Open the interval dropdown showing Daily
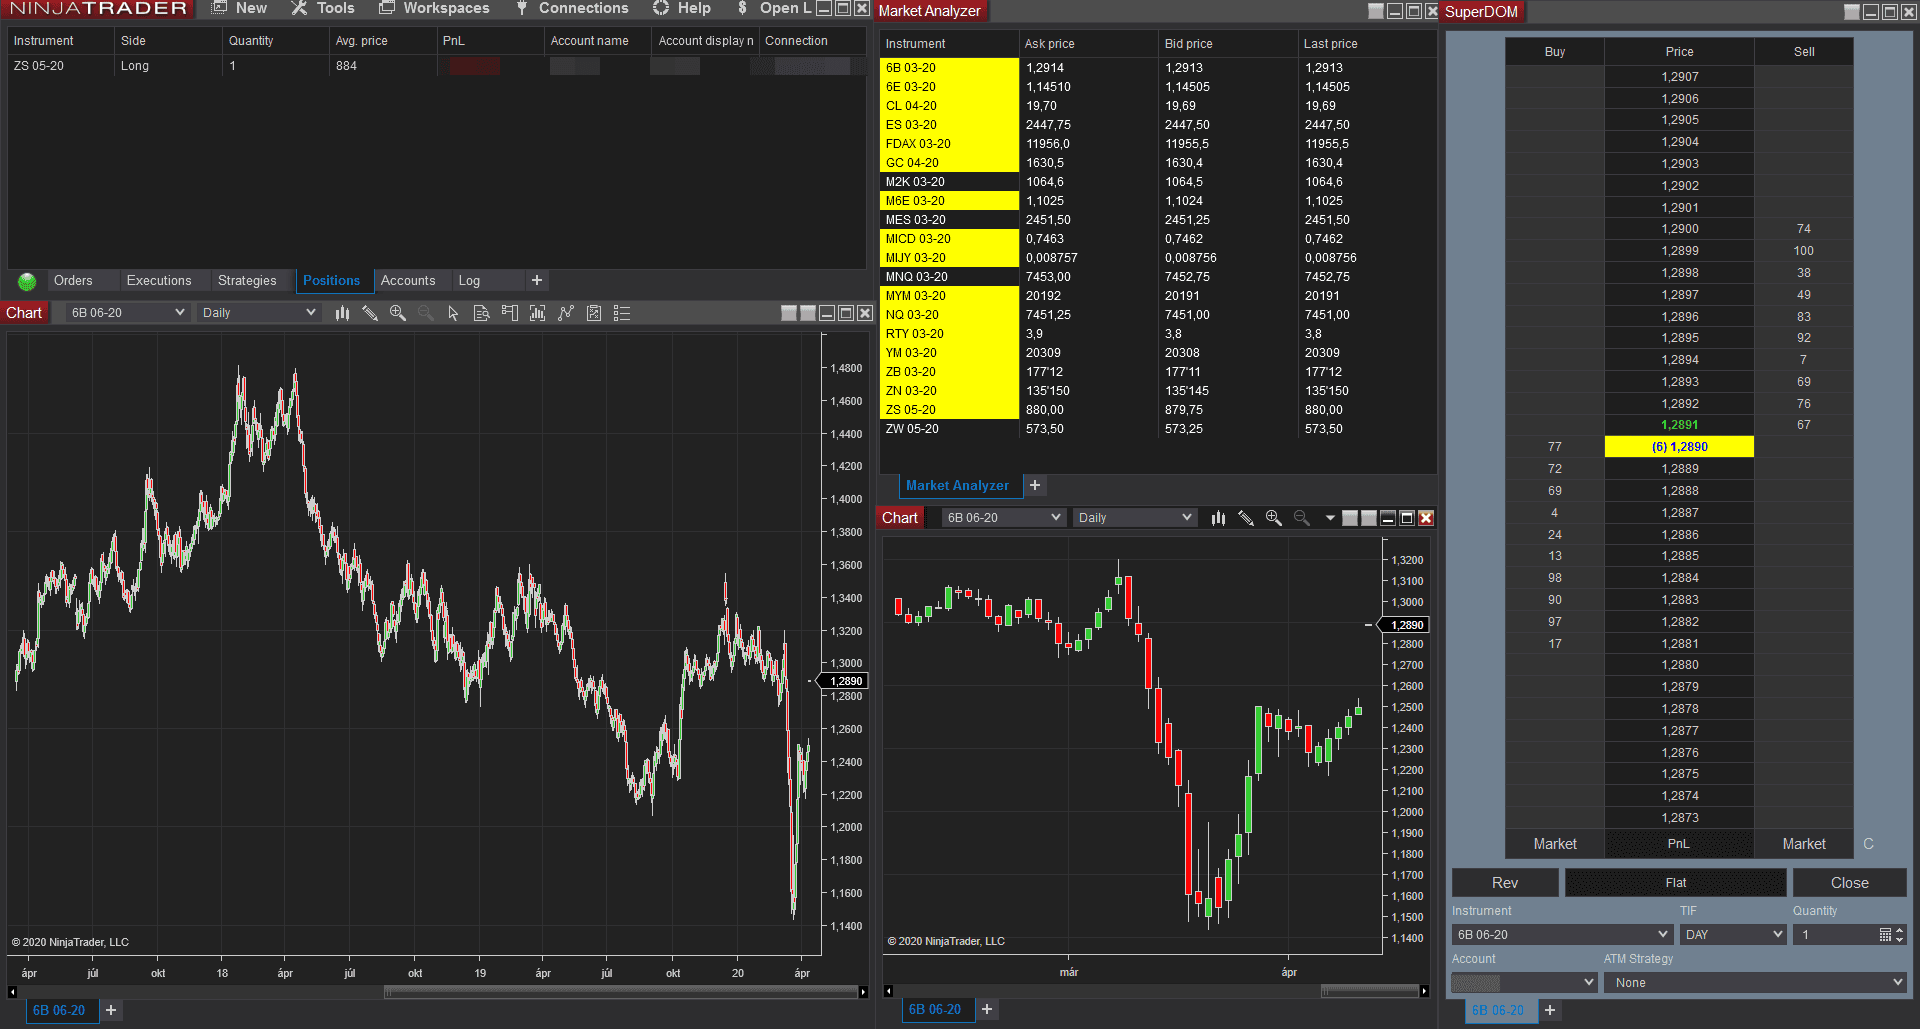This screenshot has height=1029, width=1920. pos(257,312)
